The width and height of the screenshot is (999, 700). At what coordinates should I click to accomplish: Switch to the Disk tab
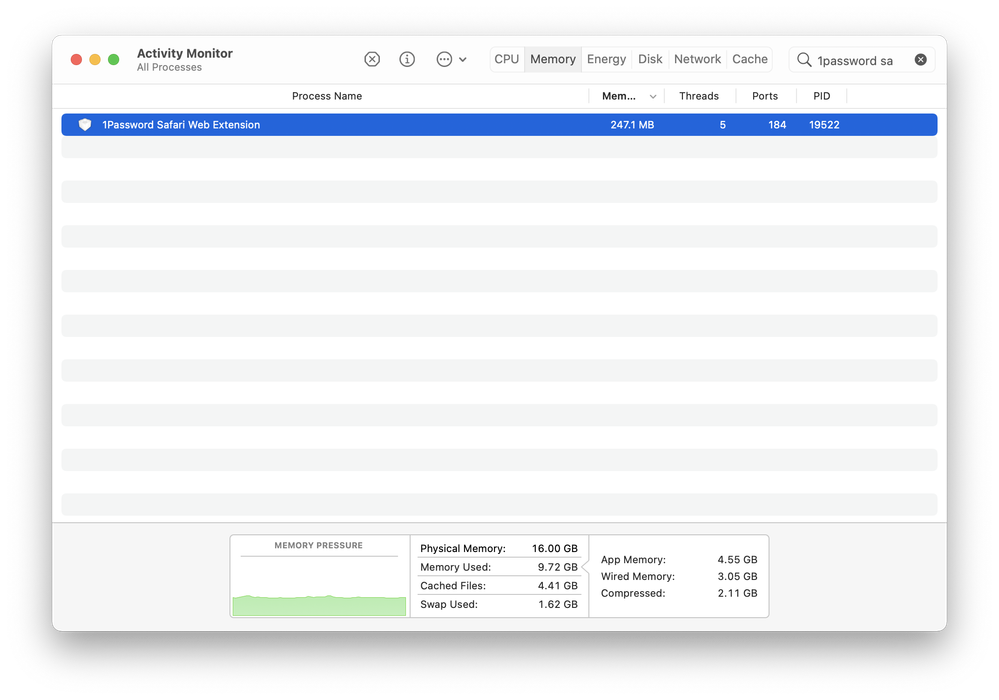pyautogui.click(x=650, y=59)
